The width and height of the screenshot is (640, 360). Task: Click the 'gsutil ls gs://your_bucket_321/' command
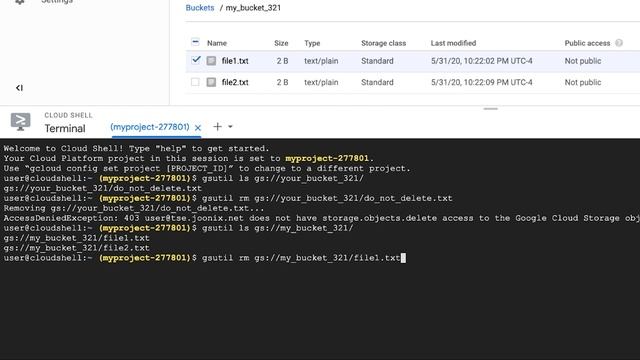click(x=283, y=178)
